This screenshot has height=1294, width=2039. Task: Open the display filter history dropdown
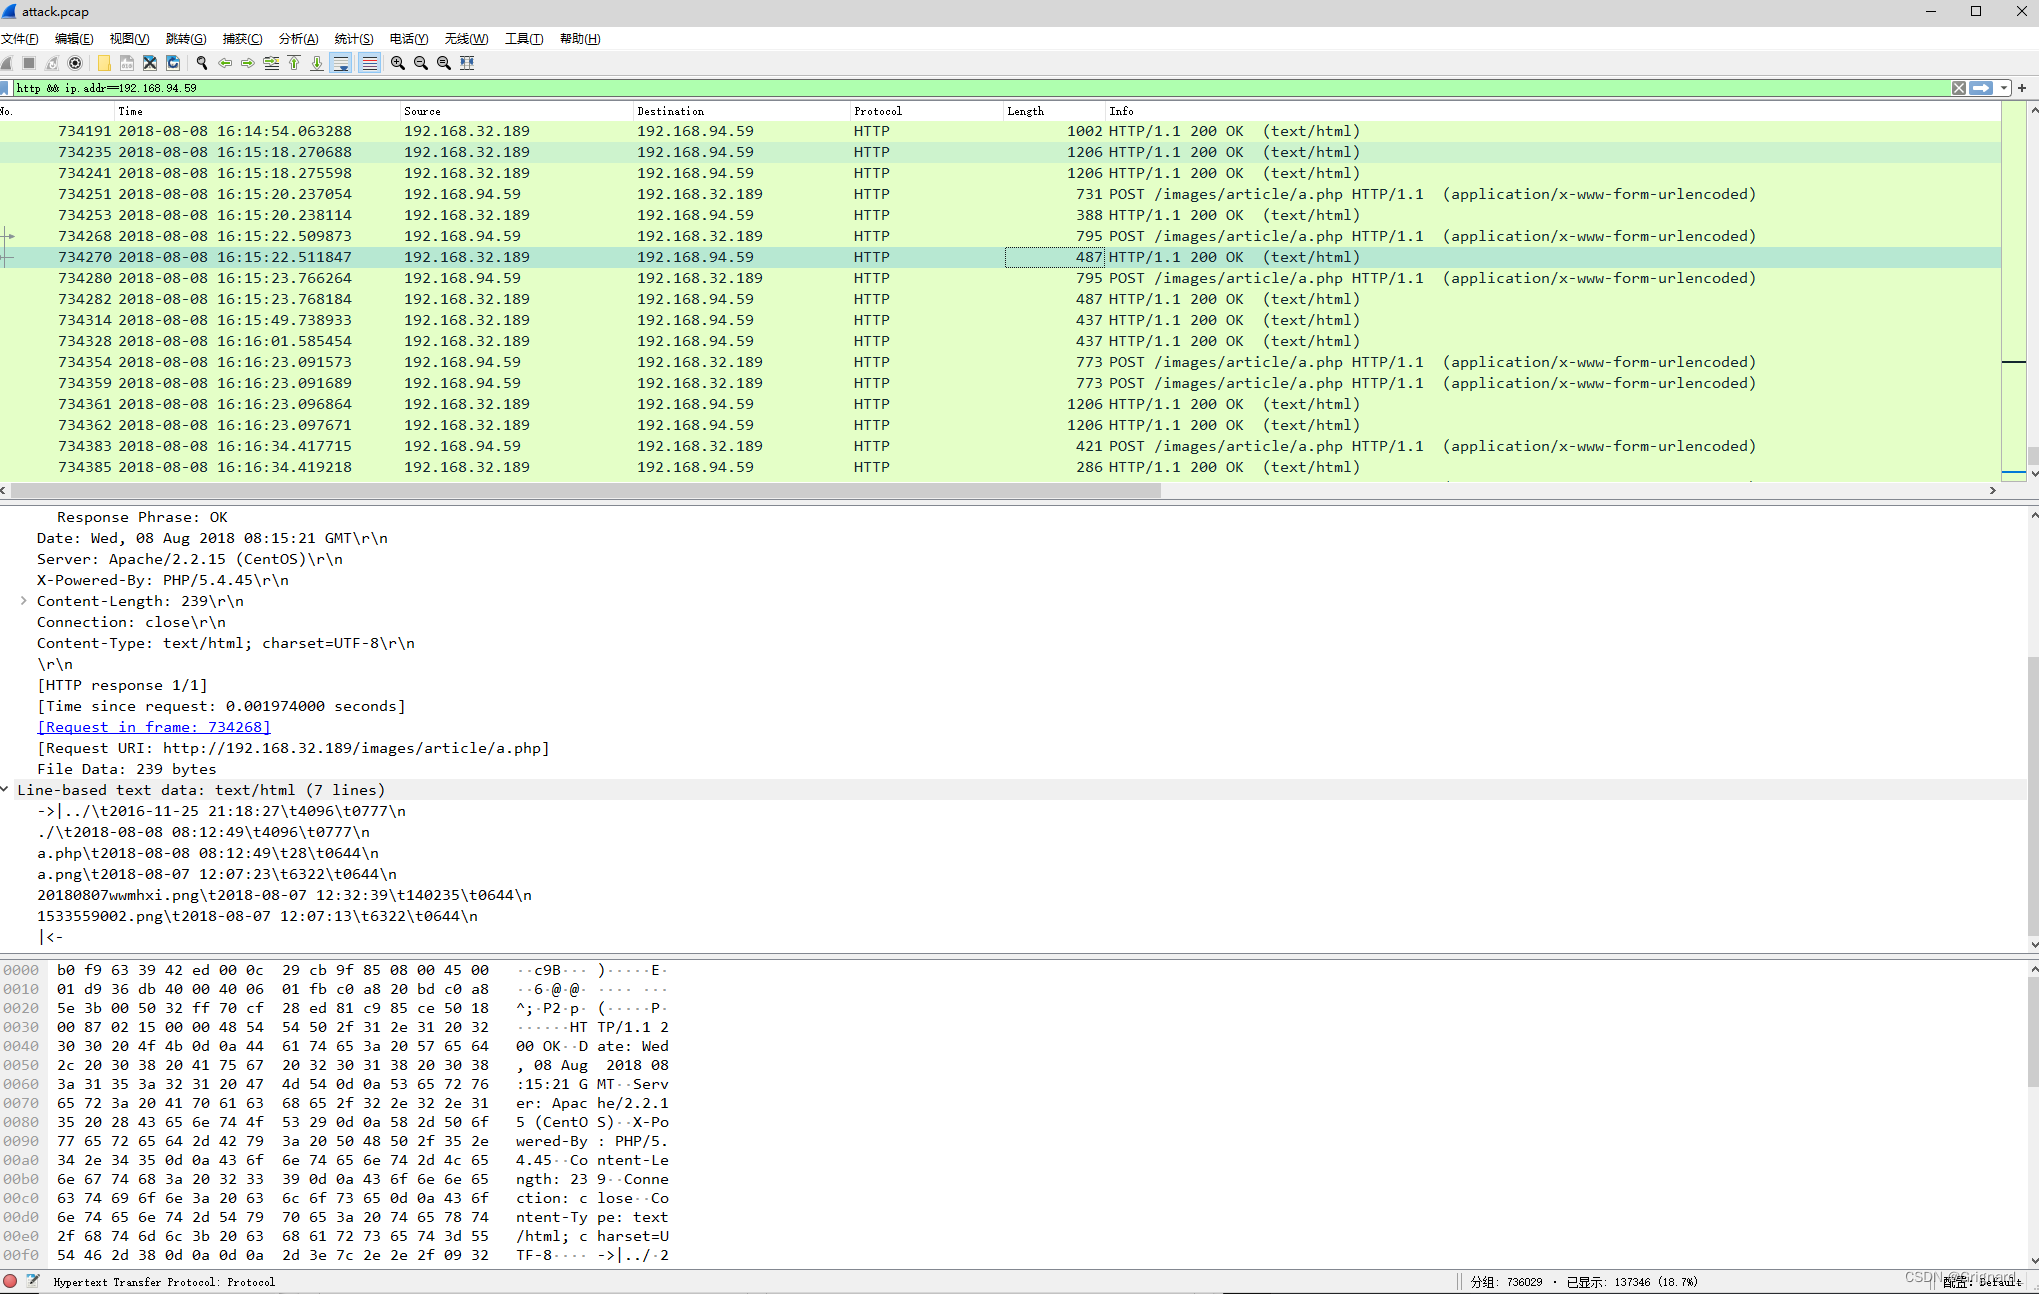(x=2004, y=88)
